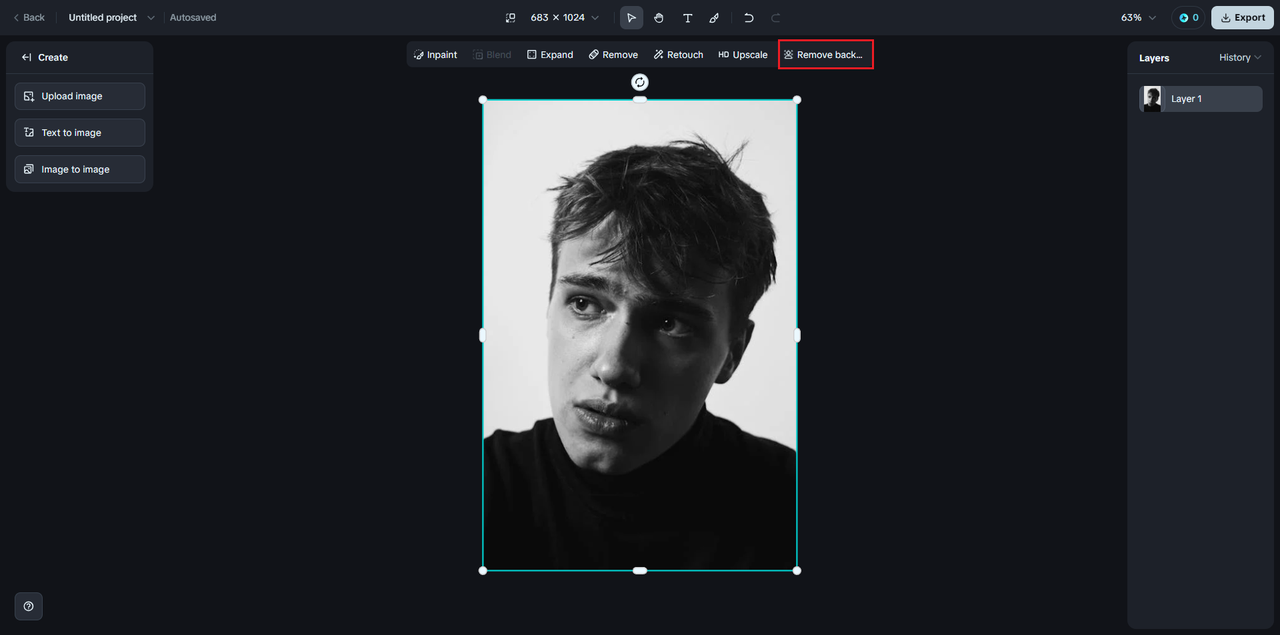Select the Hand pan tool
1280x635 pixels.
pos(659,18)
